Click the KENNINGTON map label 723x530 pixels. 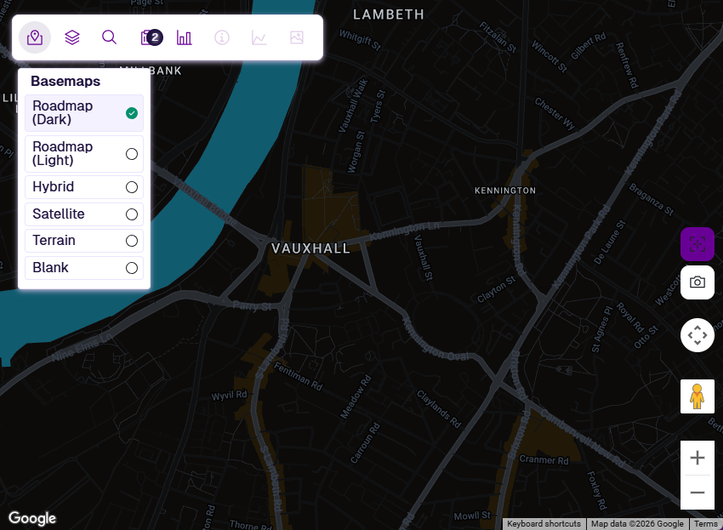(x=505, y=191)
